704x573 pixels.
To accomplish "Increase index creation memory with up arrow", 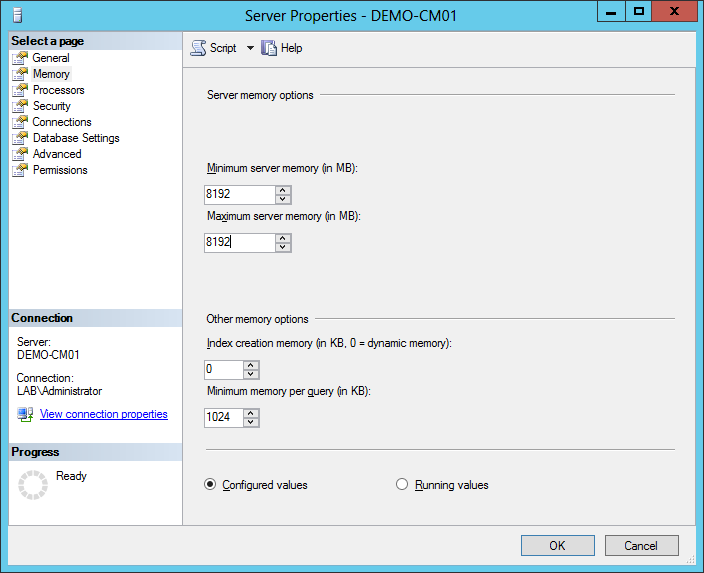I will 252,365.
